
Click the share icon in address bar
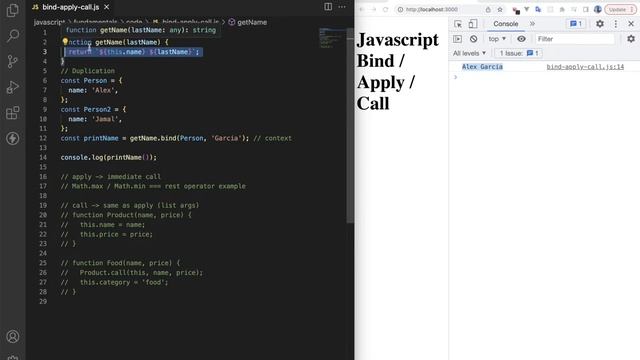(488, 9)
